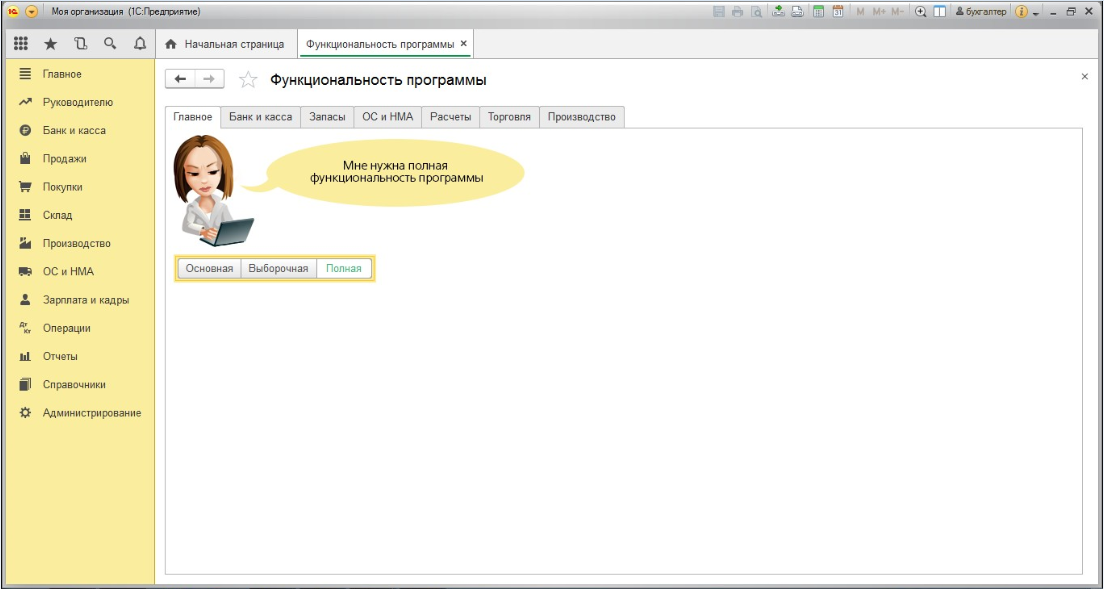This screenshot has height=589, width=1104.
Task: Close the 'Функциональность программы' tab
Action: click(x=463, y=44)
